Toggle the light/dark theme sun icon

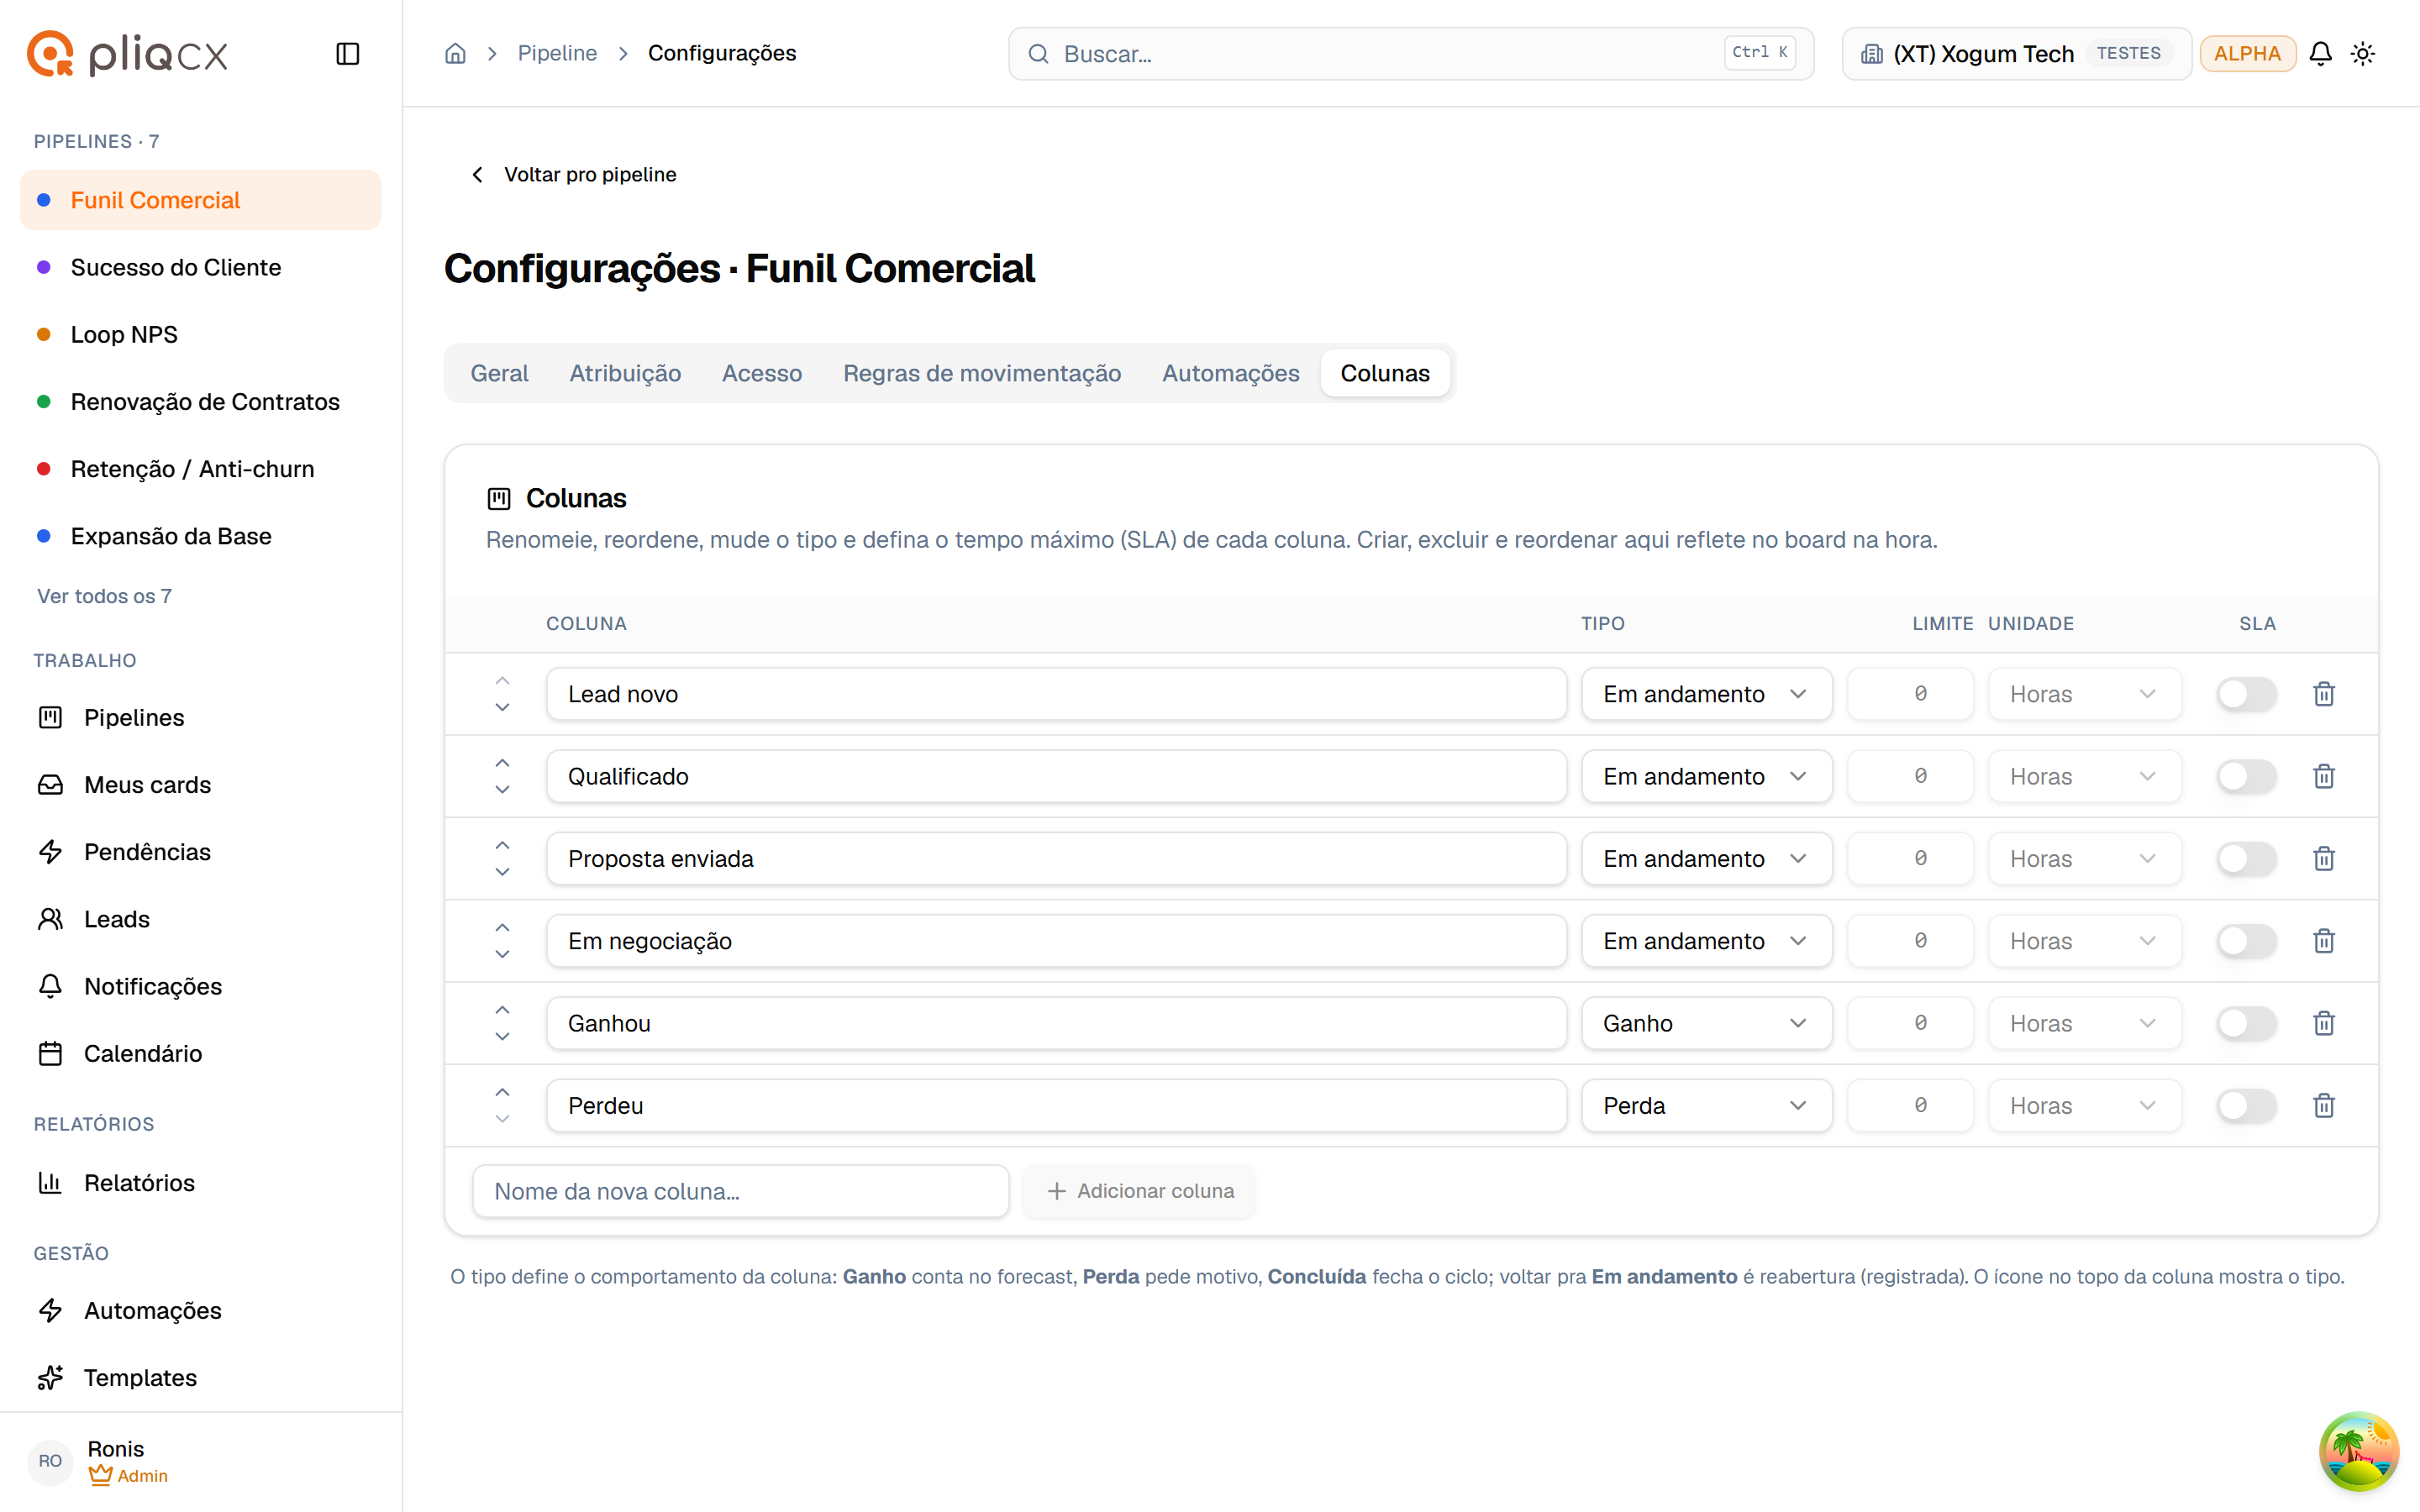2363,54
